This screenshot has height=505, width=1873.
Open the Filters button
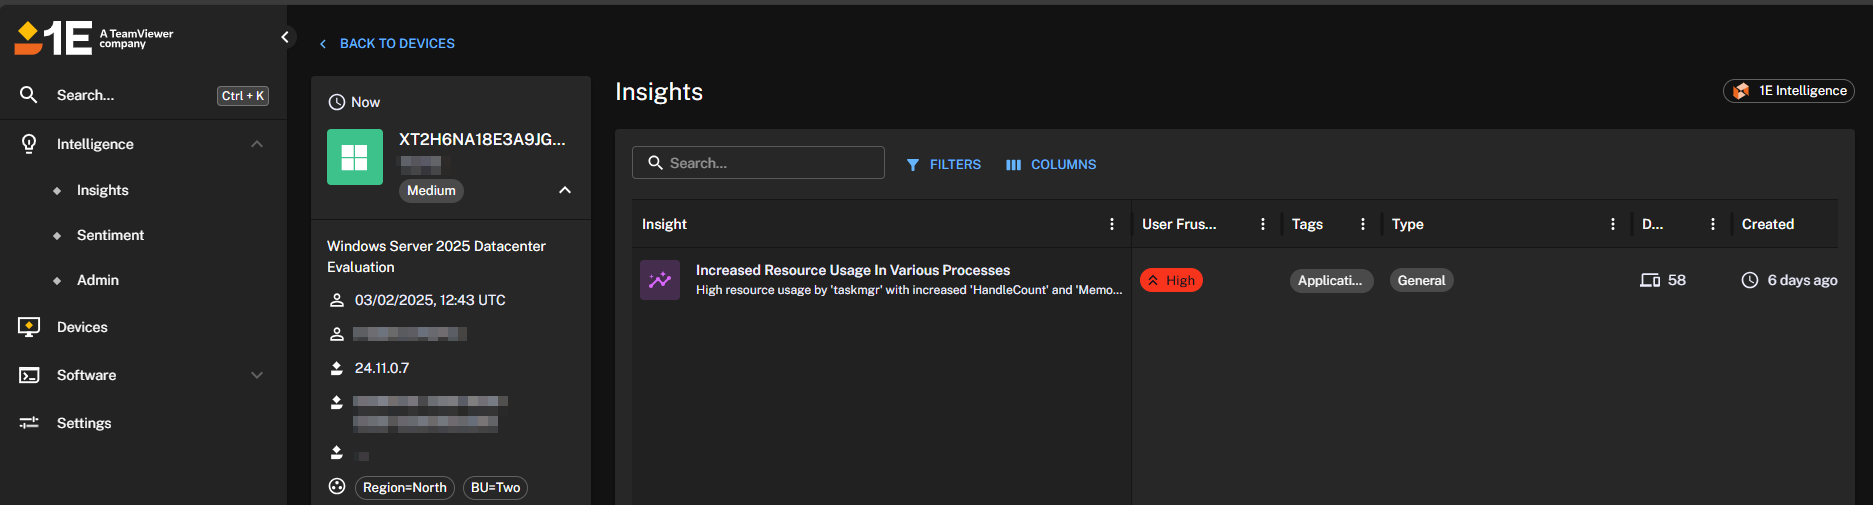coord(944,164)
